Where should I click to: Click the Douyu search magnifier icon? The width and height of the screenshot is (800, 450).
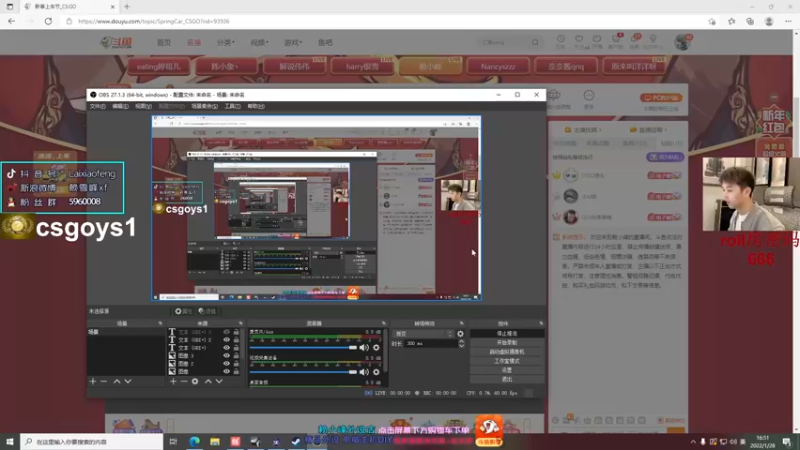(x=535, y=42)
